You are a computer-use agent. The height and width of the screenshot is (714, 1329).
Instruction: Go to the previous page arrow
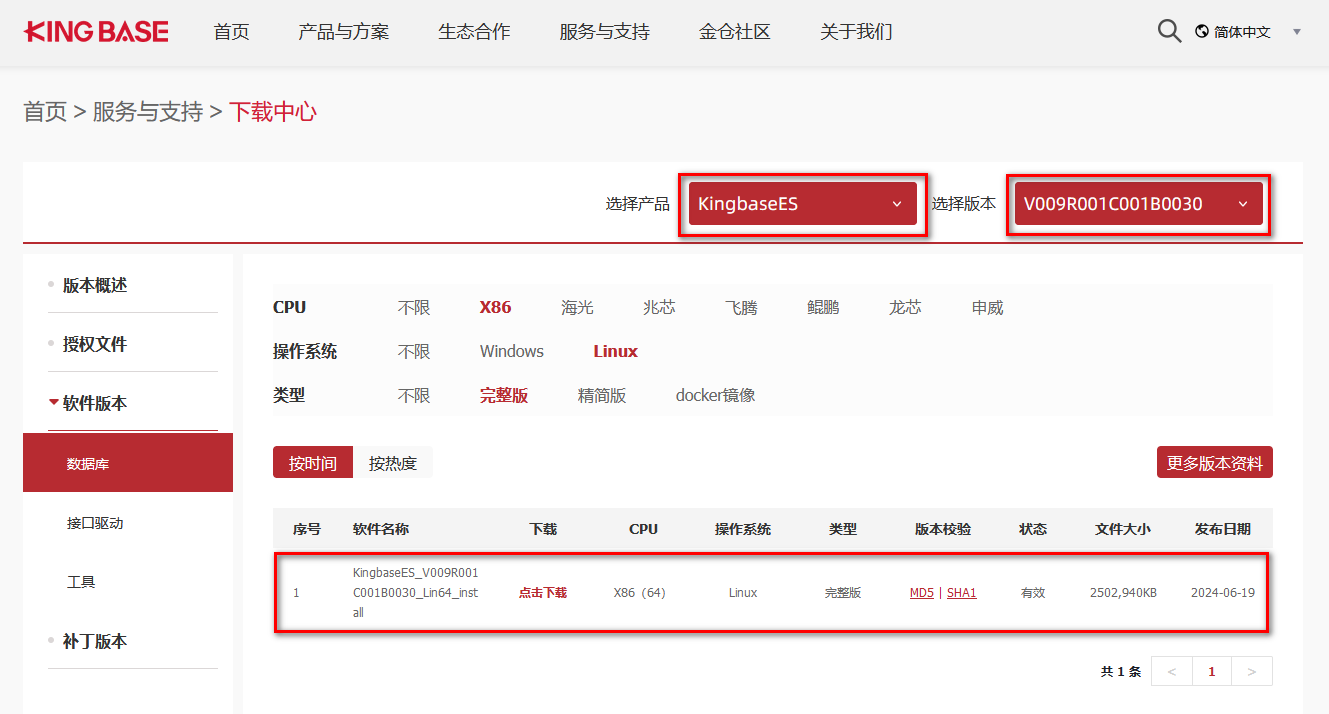coord(1171,671)
